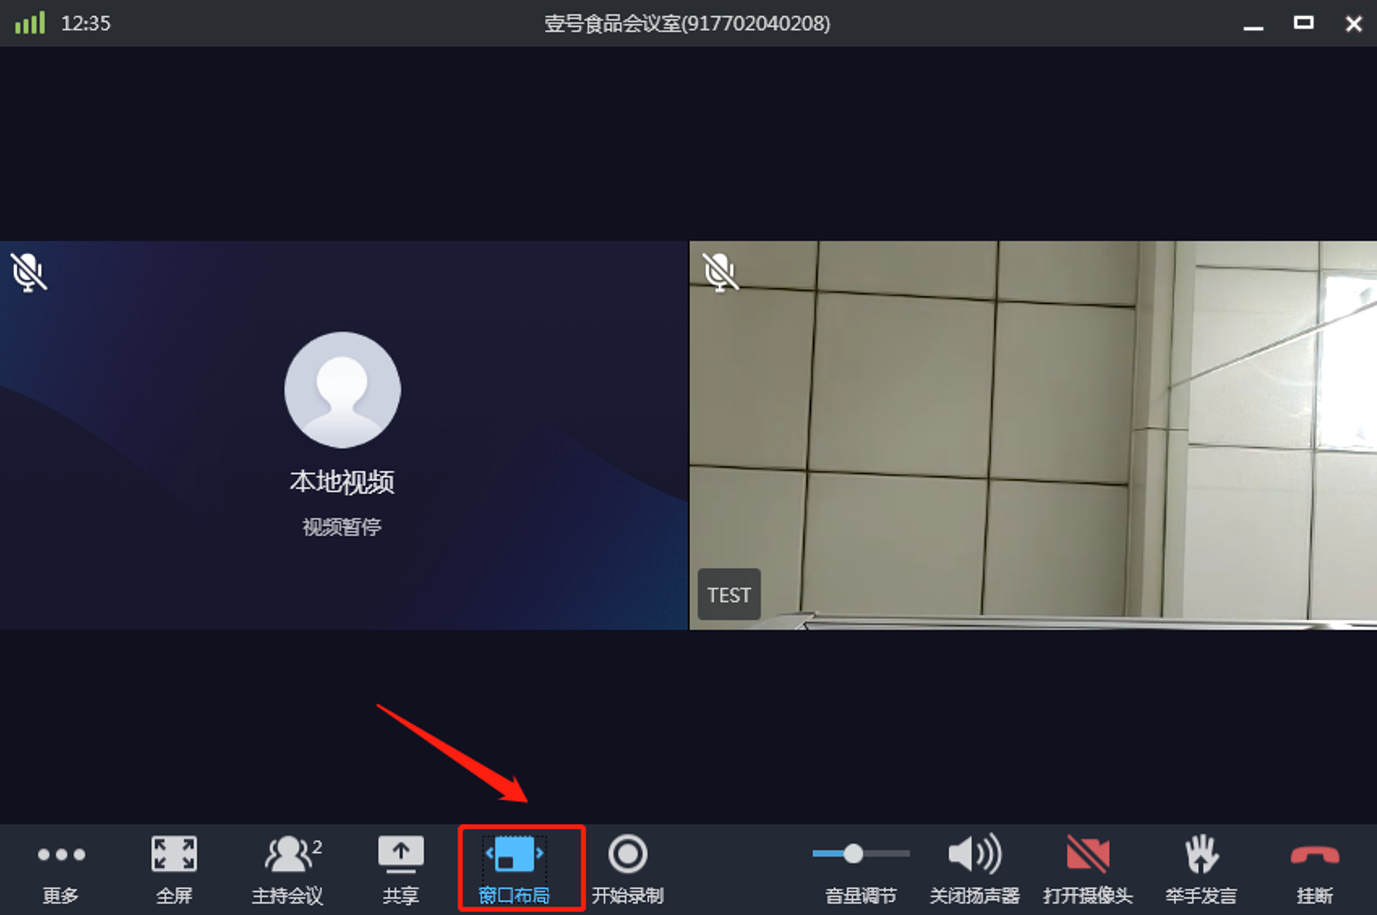
Task: Click muted microphone icon on local video
Action: coord(28,272)
